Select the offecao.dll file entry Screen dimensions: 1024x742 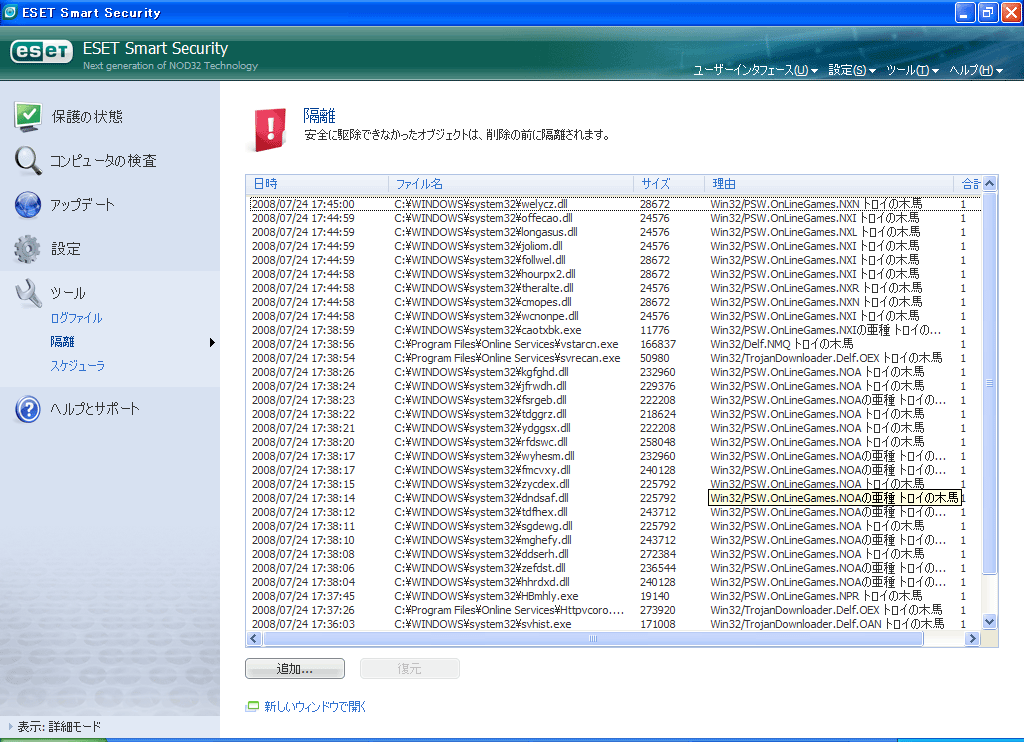483,218
